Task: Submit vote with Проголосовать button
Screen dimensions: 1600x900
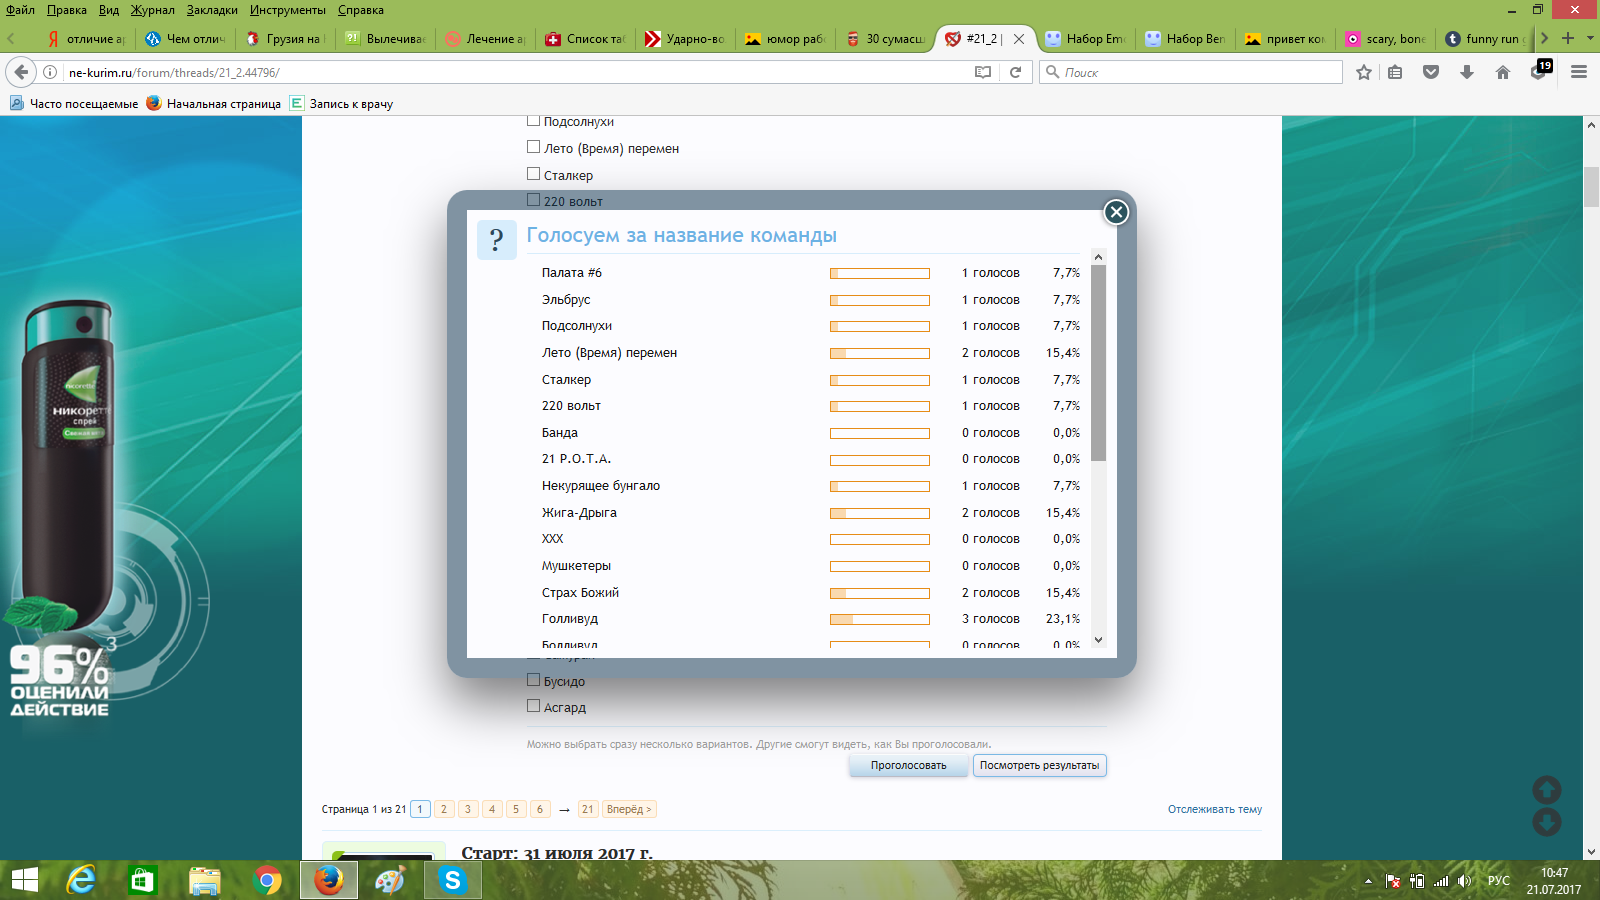Action: pos(909,766)
